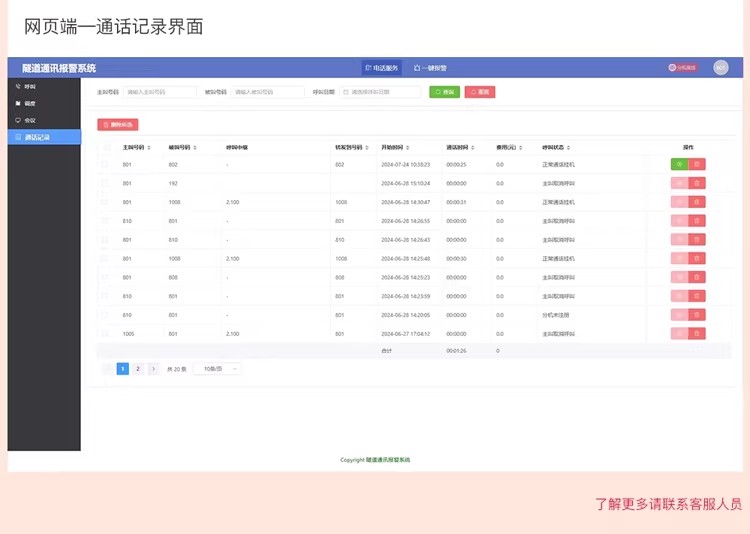
Task: Switch to 一键报警 tab in header
Action: click(430, 68)
